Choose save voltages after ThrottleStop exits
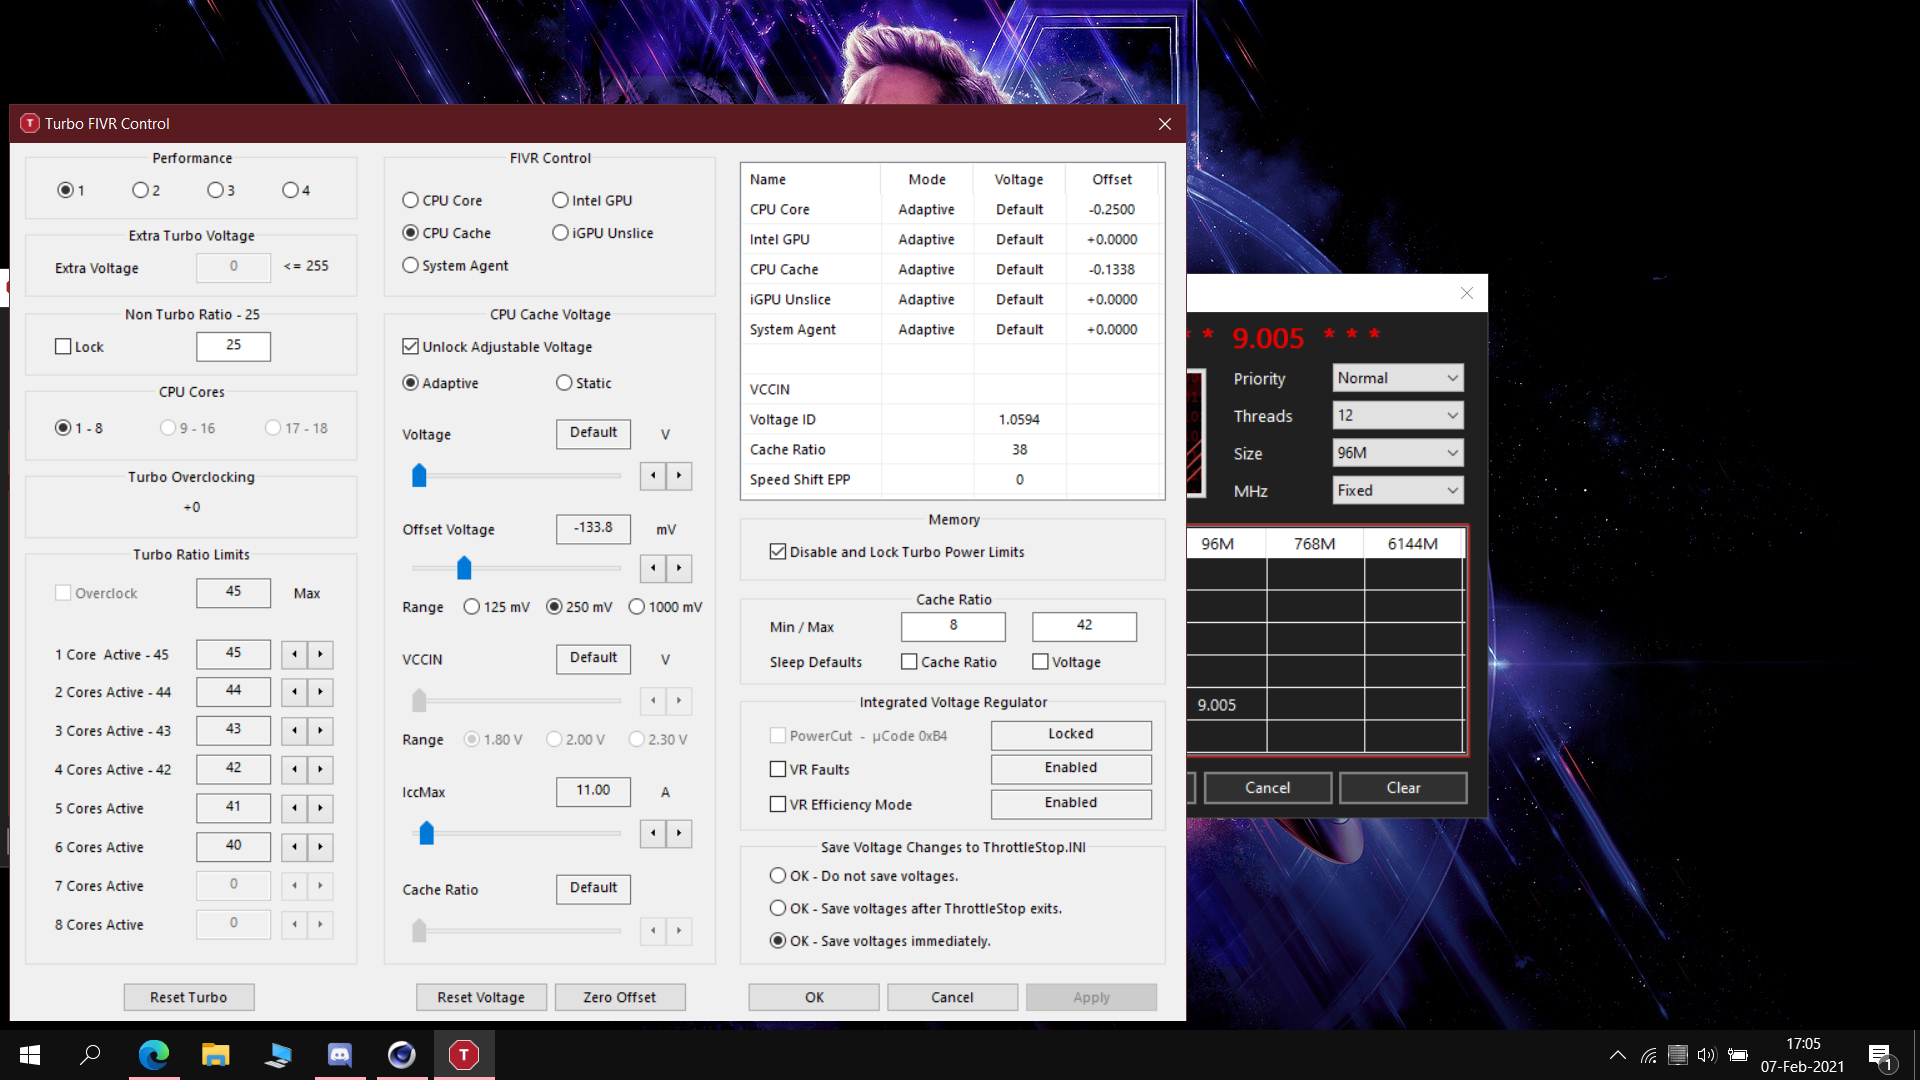 (916, 908)
